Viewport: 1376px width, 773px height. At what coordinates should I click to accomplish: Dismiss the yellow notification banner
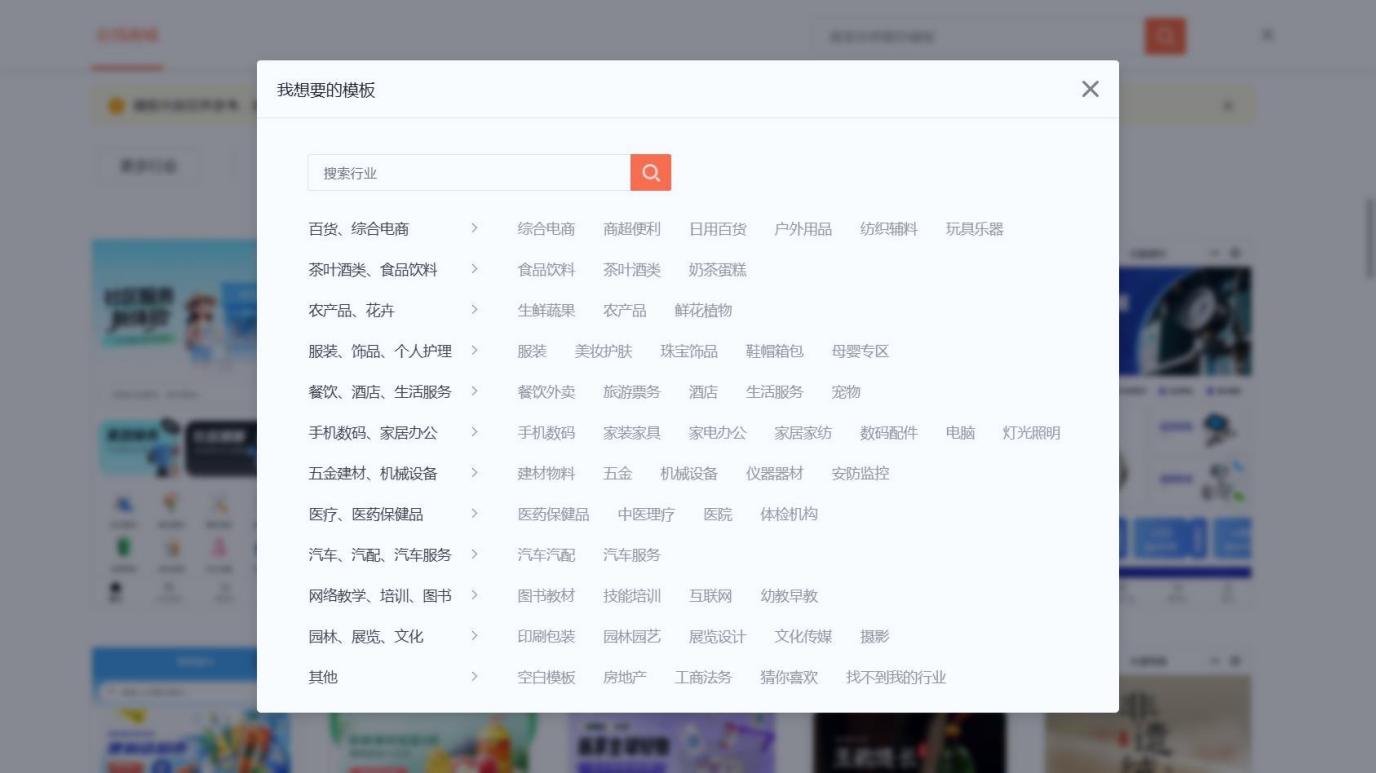(x=1229, y=107)
